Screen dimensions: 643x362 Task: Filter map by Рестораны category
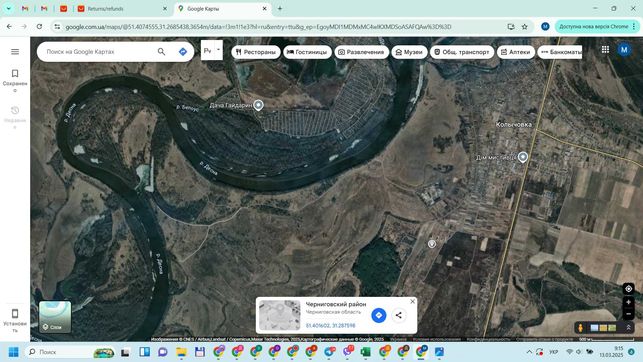[x=256, y=52]
